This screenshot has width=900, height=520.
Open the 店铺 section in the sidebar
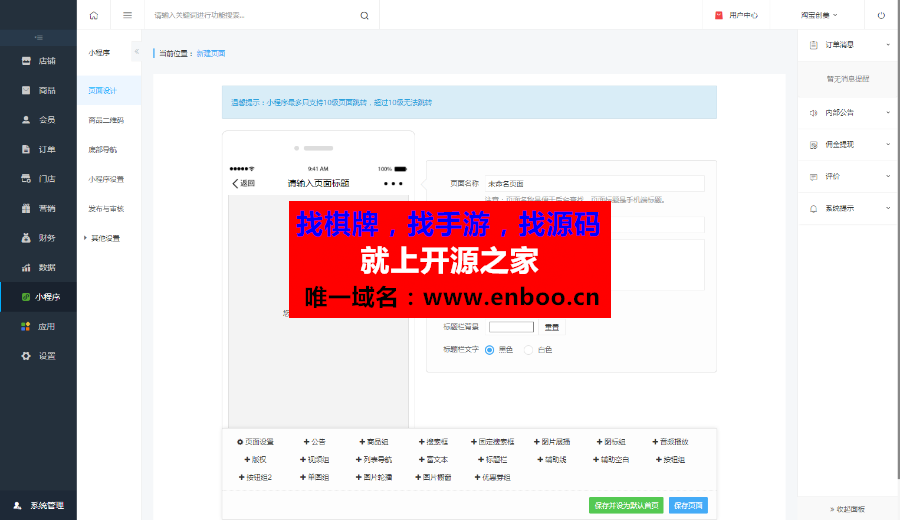pyautogui.click(x=38, y=61)
